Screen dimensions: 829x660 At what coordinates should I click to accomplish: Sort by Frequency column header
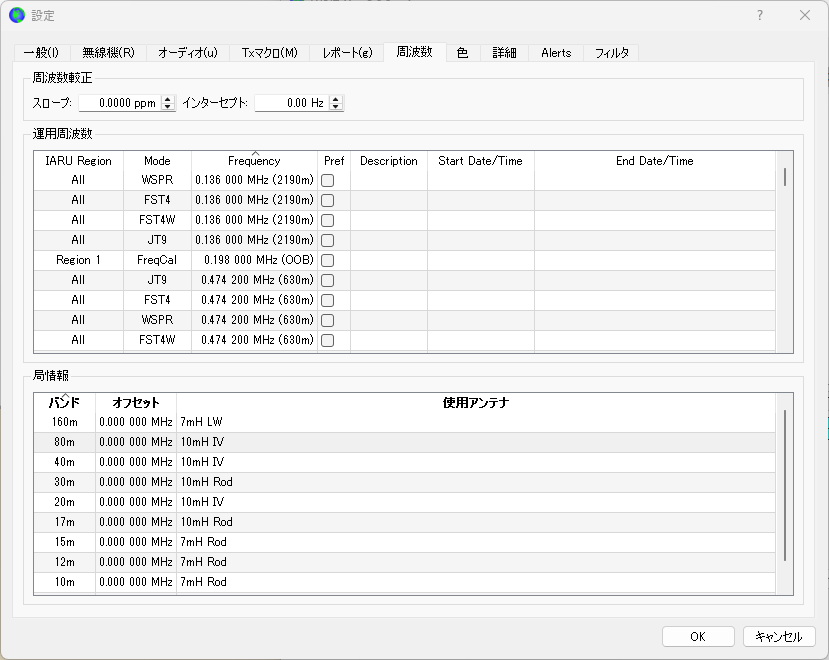[x=254, y=161]
